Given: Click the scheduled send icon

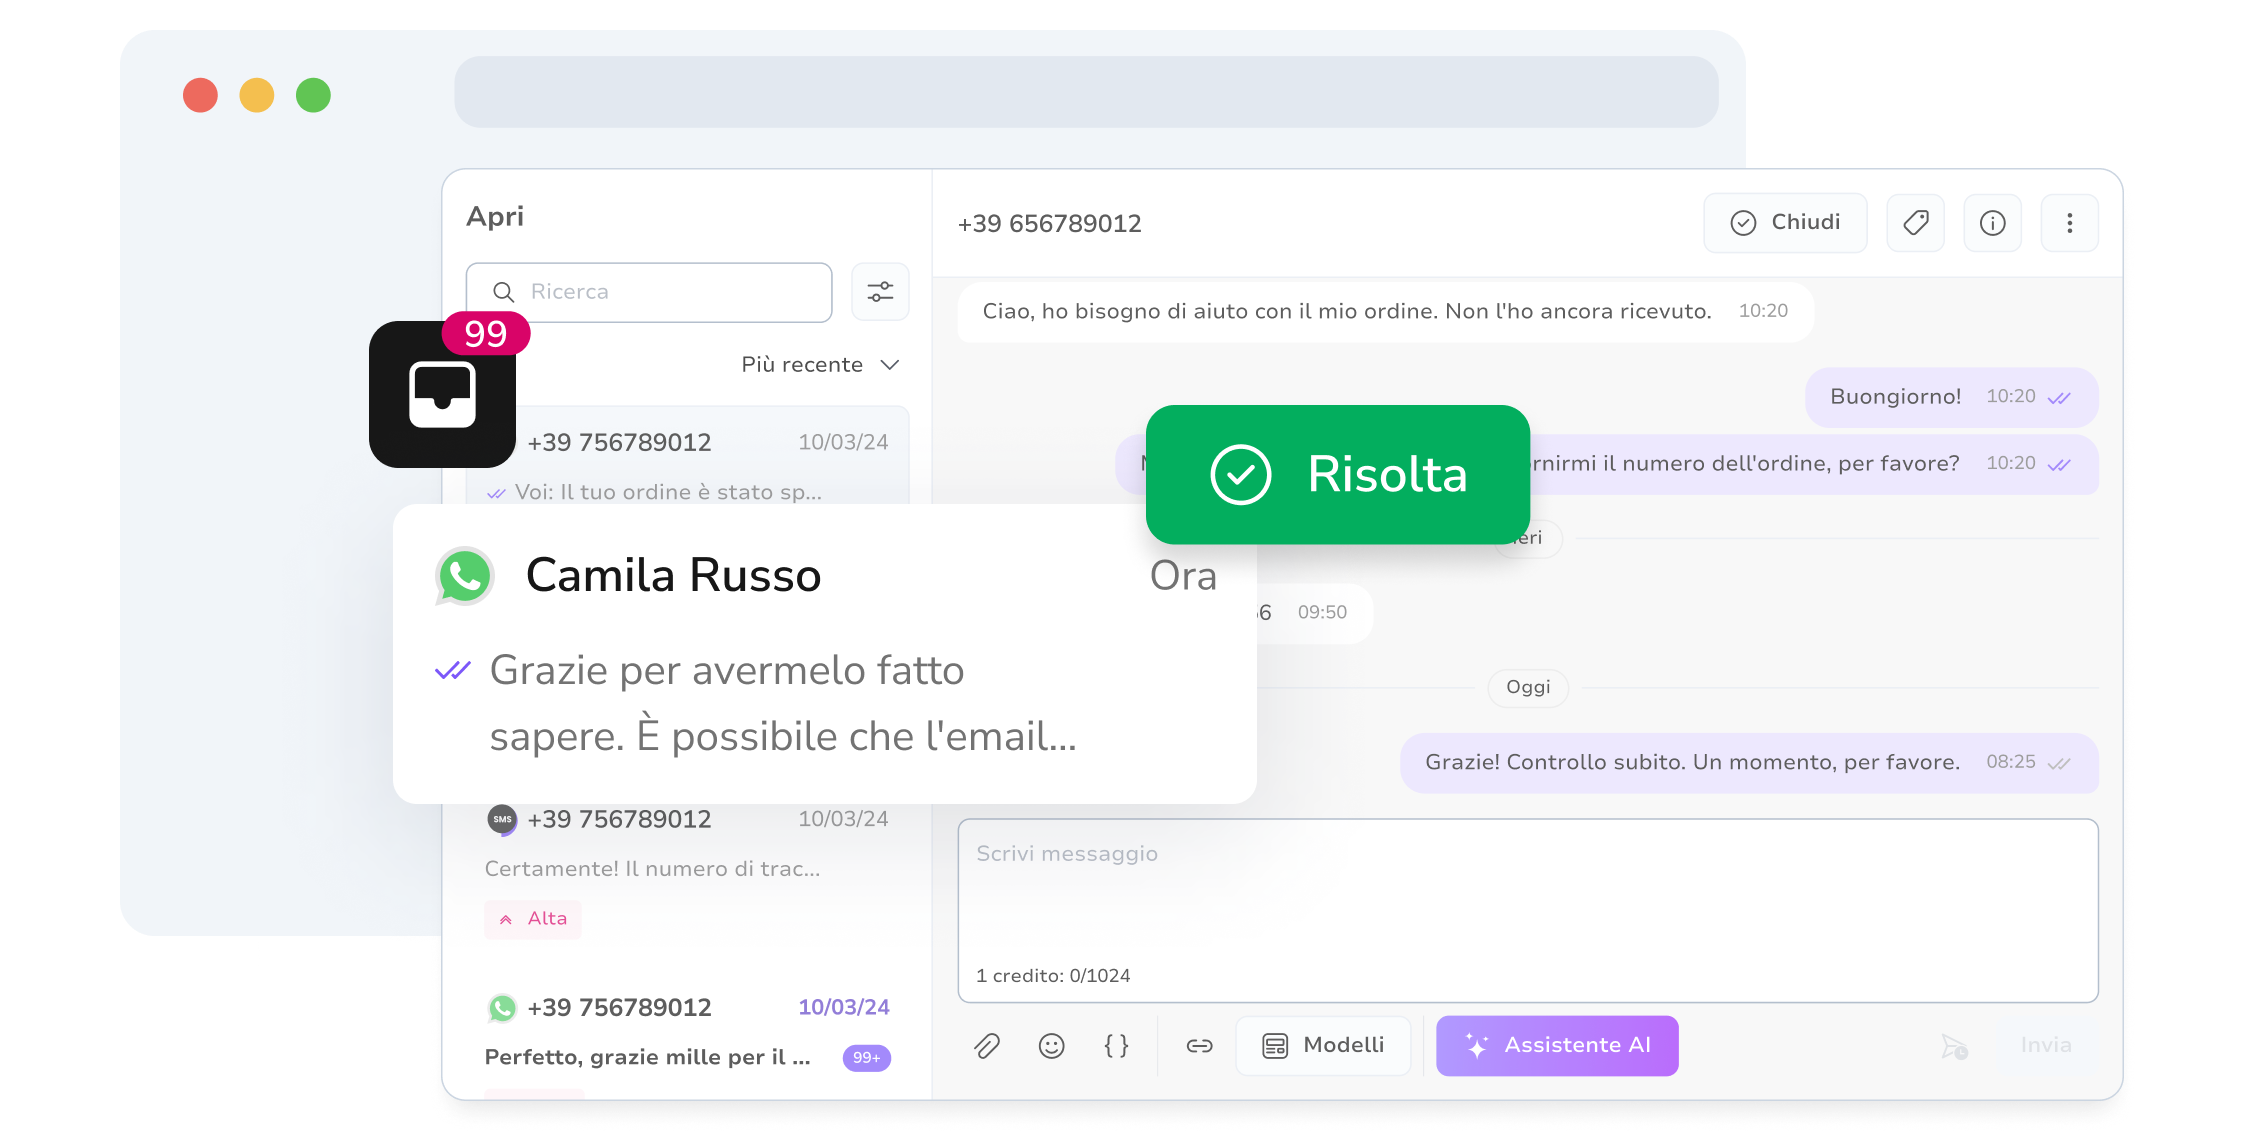Looking at the screenshot, I should tap(1954, 1046).
